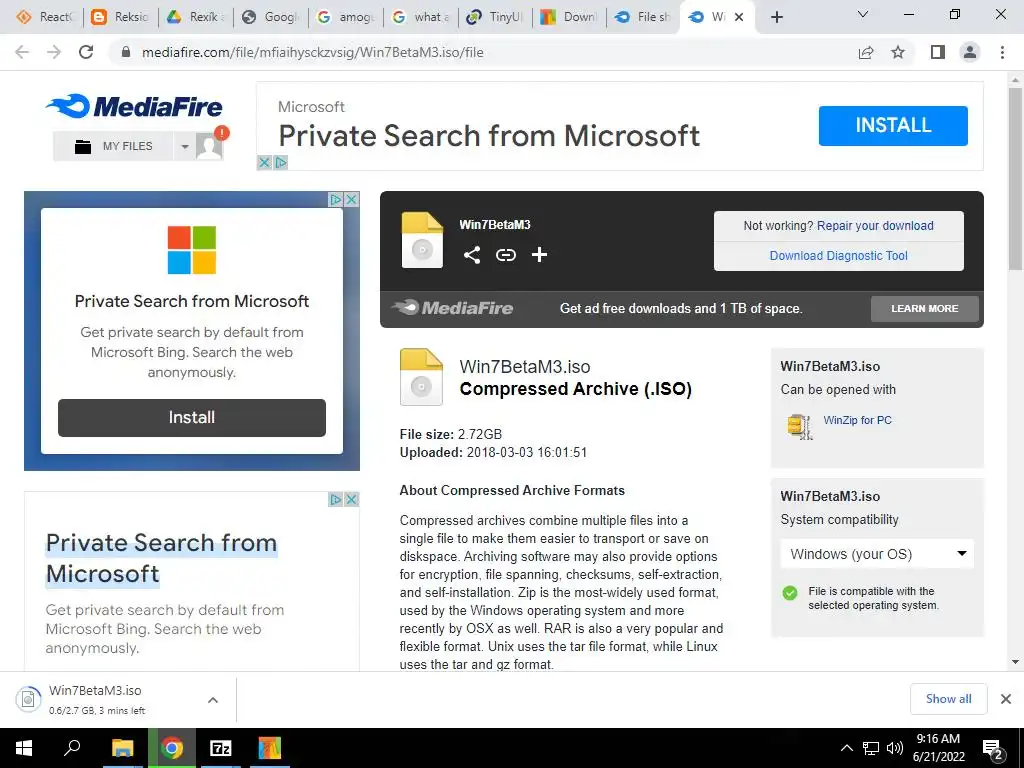
Task: Open the notification center icon
Action: (992, 749)
